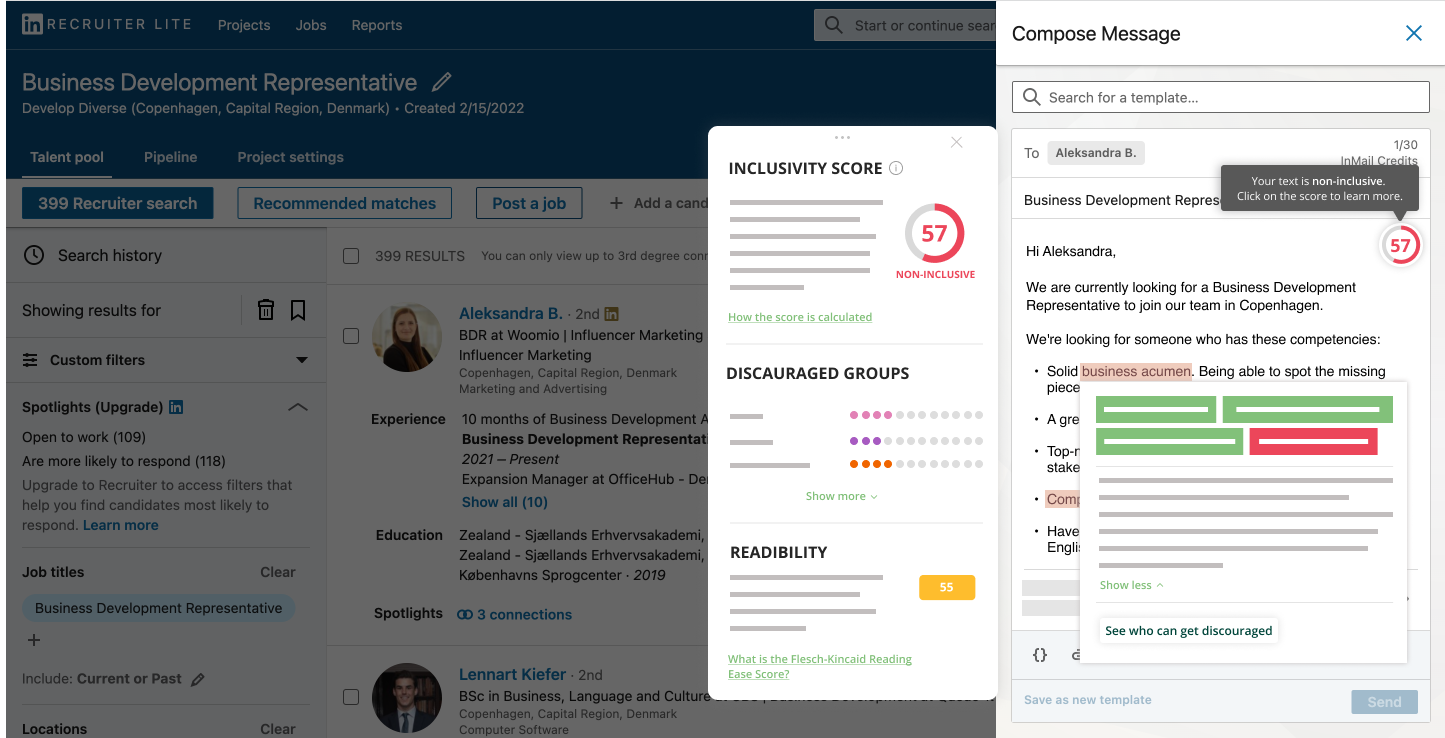Open the Projects menu
The height and width of the screenshot is (738, 1445).
(244, 25)
